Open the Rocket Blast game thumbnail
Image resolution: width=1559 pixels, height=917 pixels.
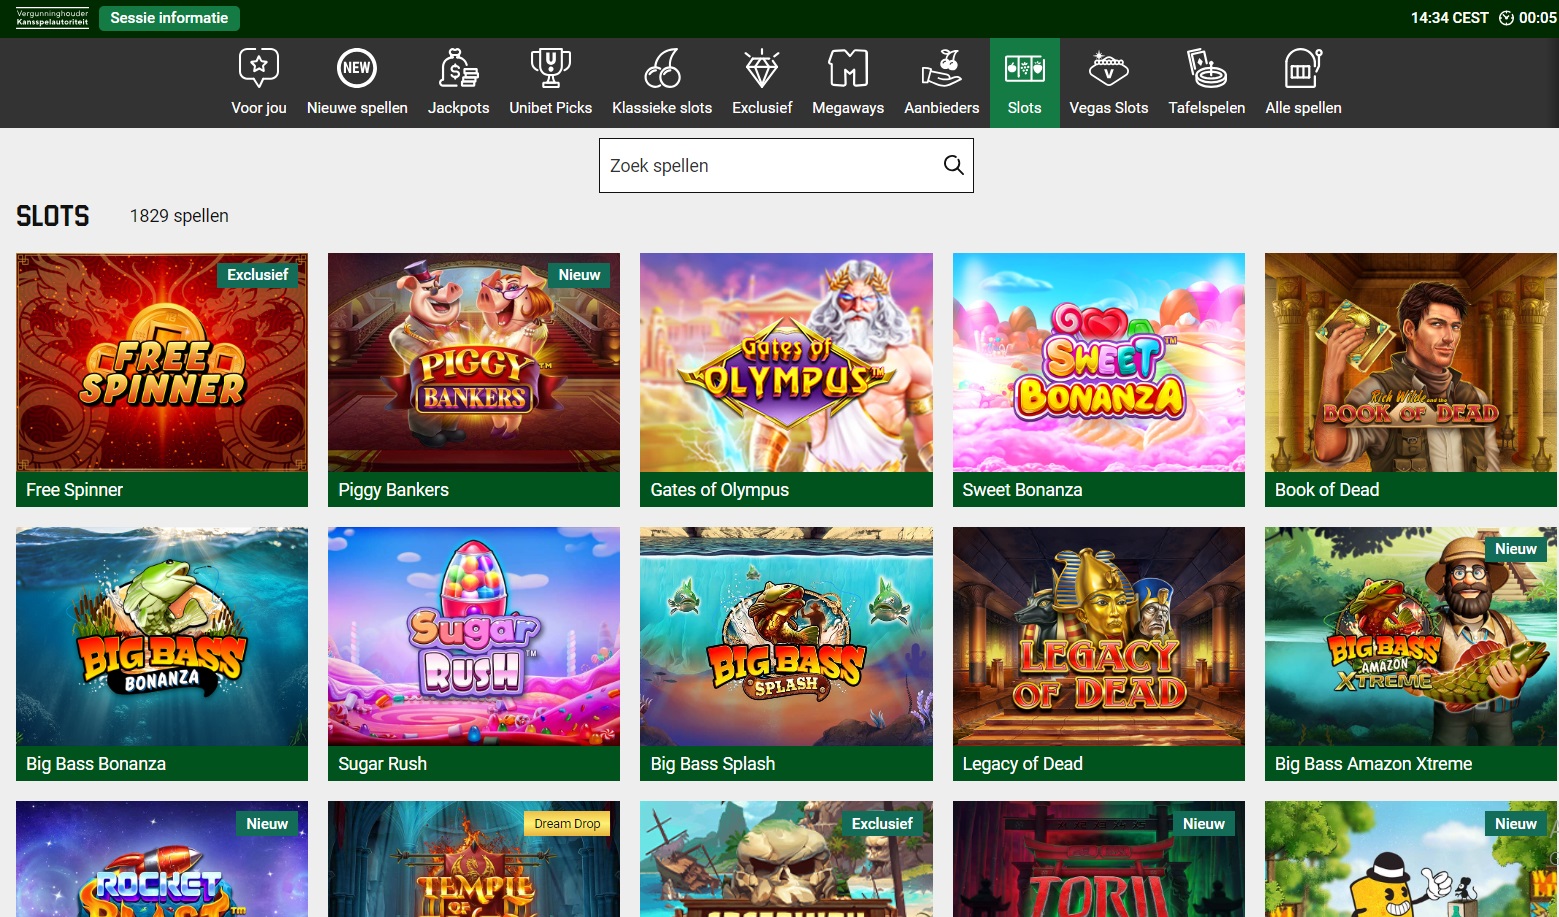162,859
